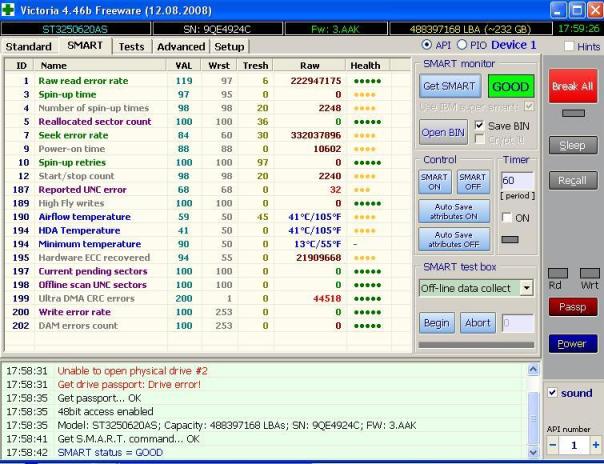Click the SMART OFF button
The width and height of the screenshot is (604, 464).
tap(472, 181)
